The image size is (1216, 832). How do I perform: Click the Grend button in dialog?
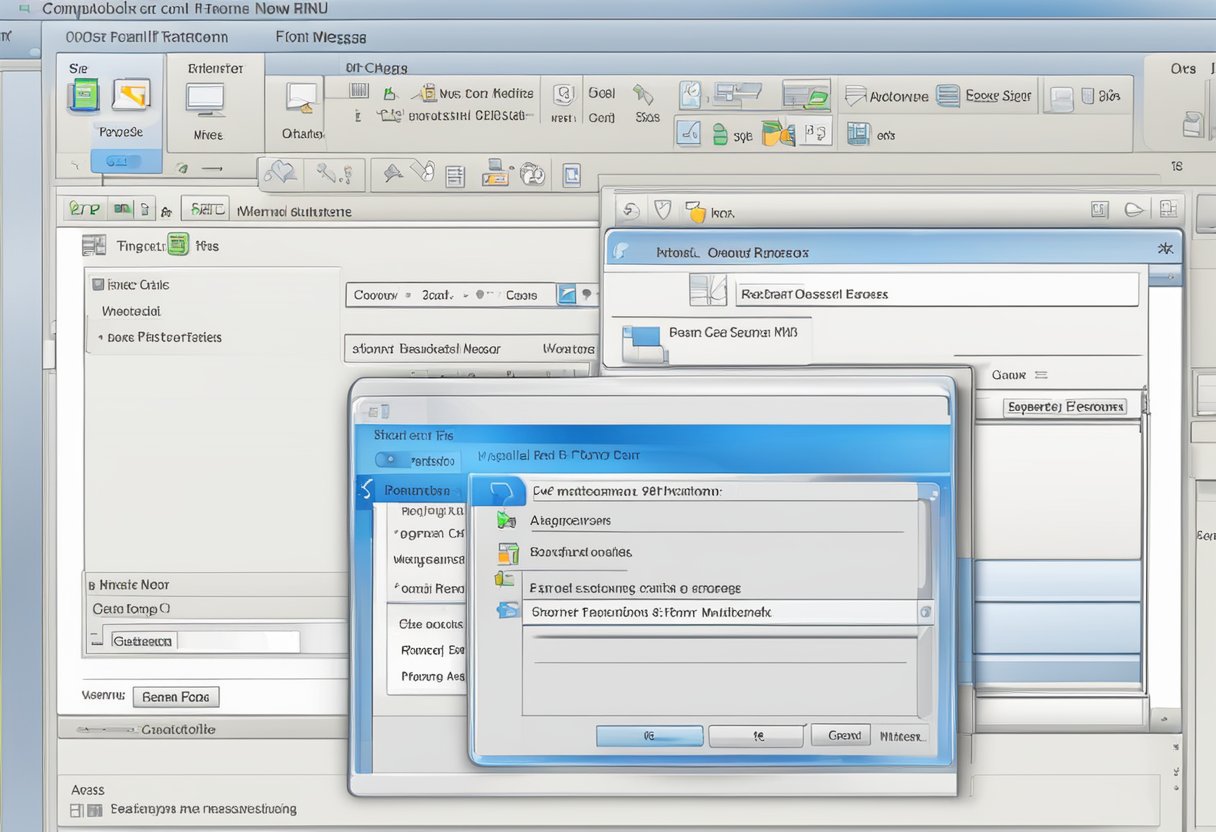tap(842, 735)
